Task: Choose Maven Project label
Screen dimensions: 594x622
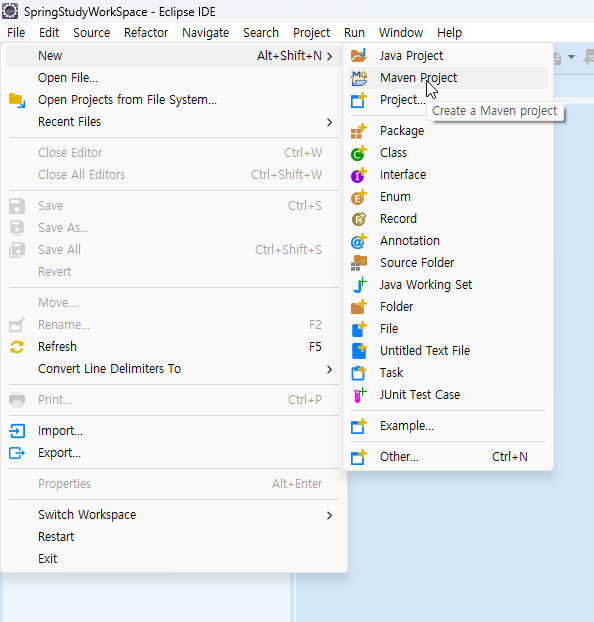Action: (x=418, y=78)
